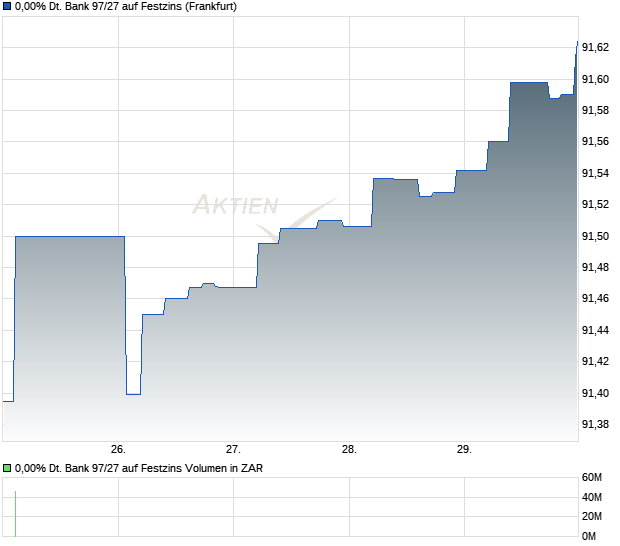This screenshot has height=546, width=620.
Task: Click the 91,38 price axis label
Action: pyautogui.click(x=595, y=424)
